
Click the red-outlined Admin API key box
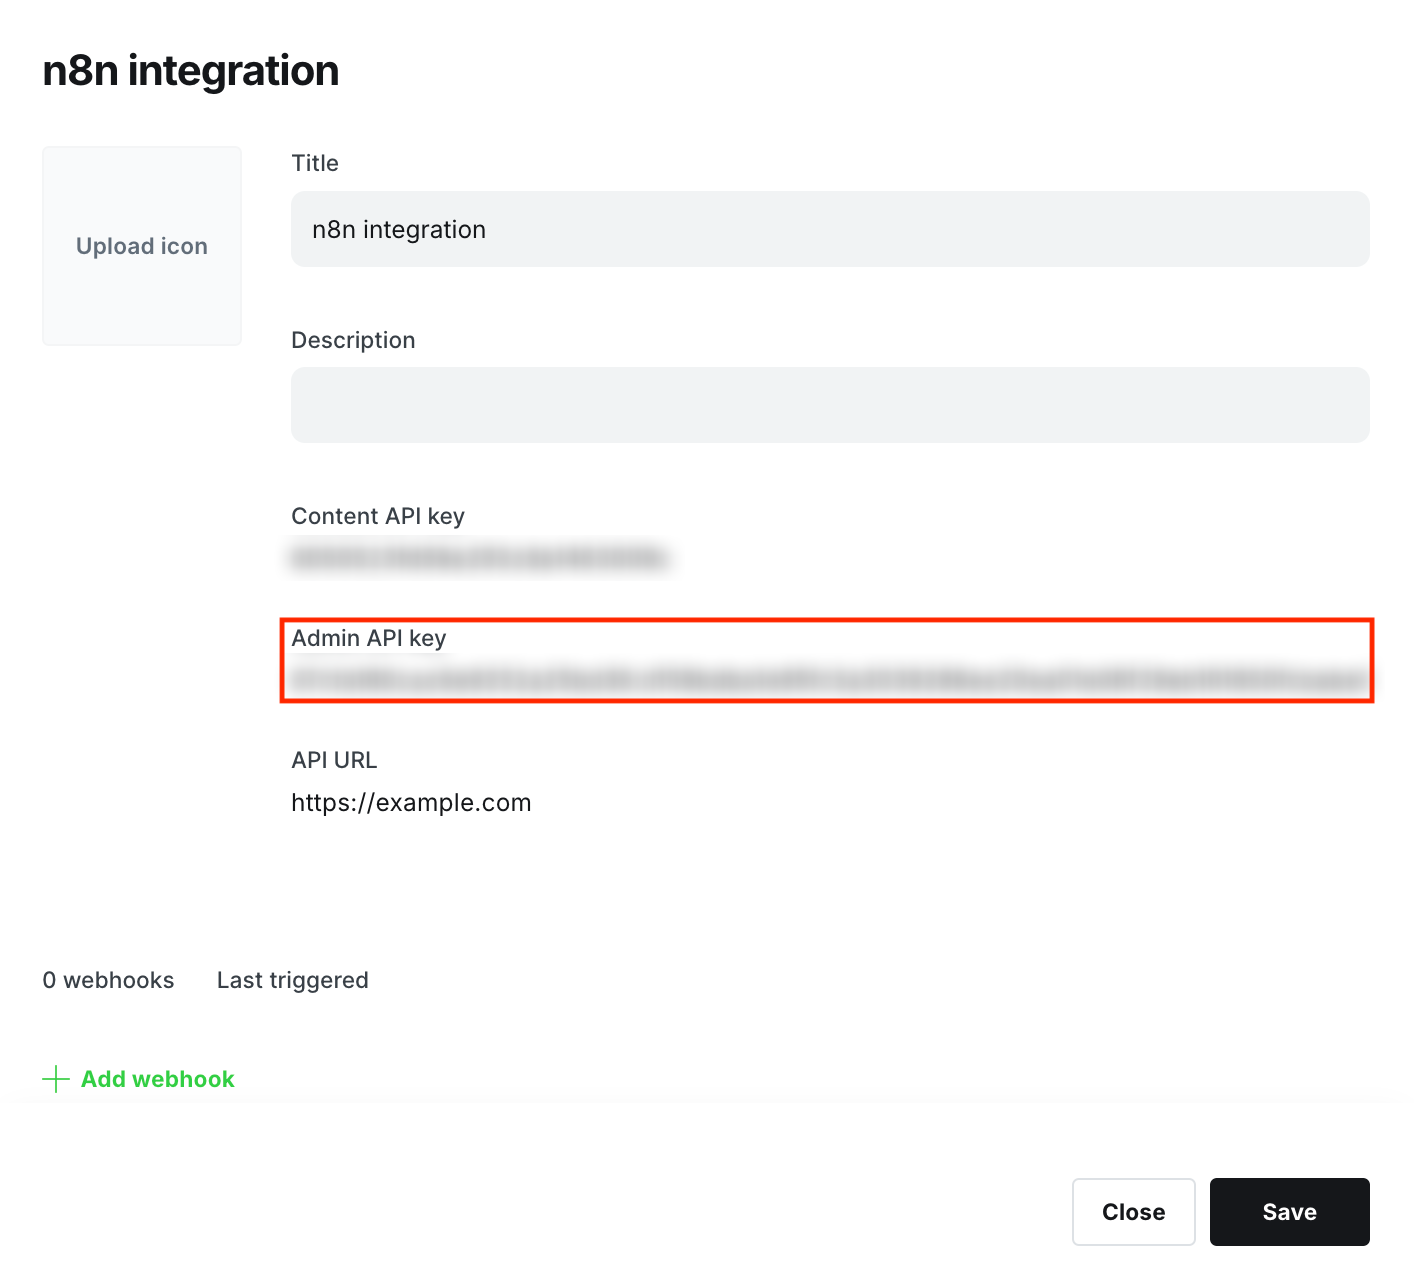click(x=826, y=661)
